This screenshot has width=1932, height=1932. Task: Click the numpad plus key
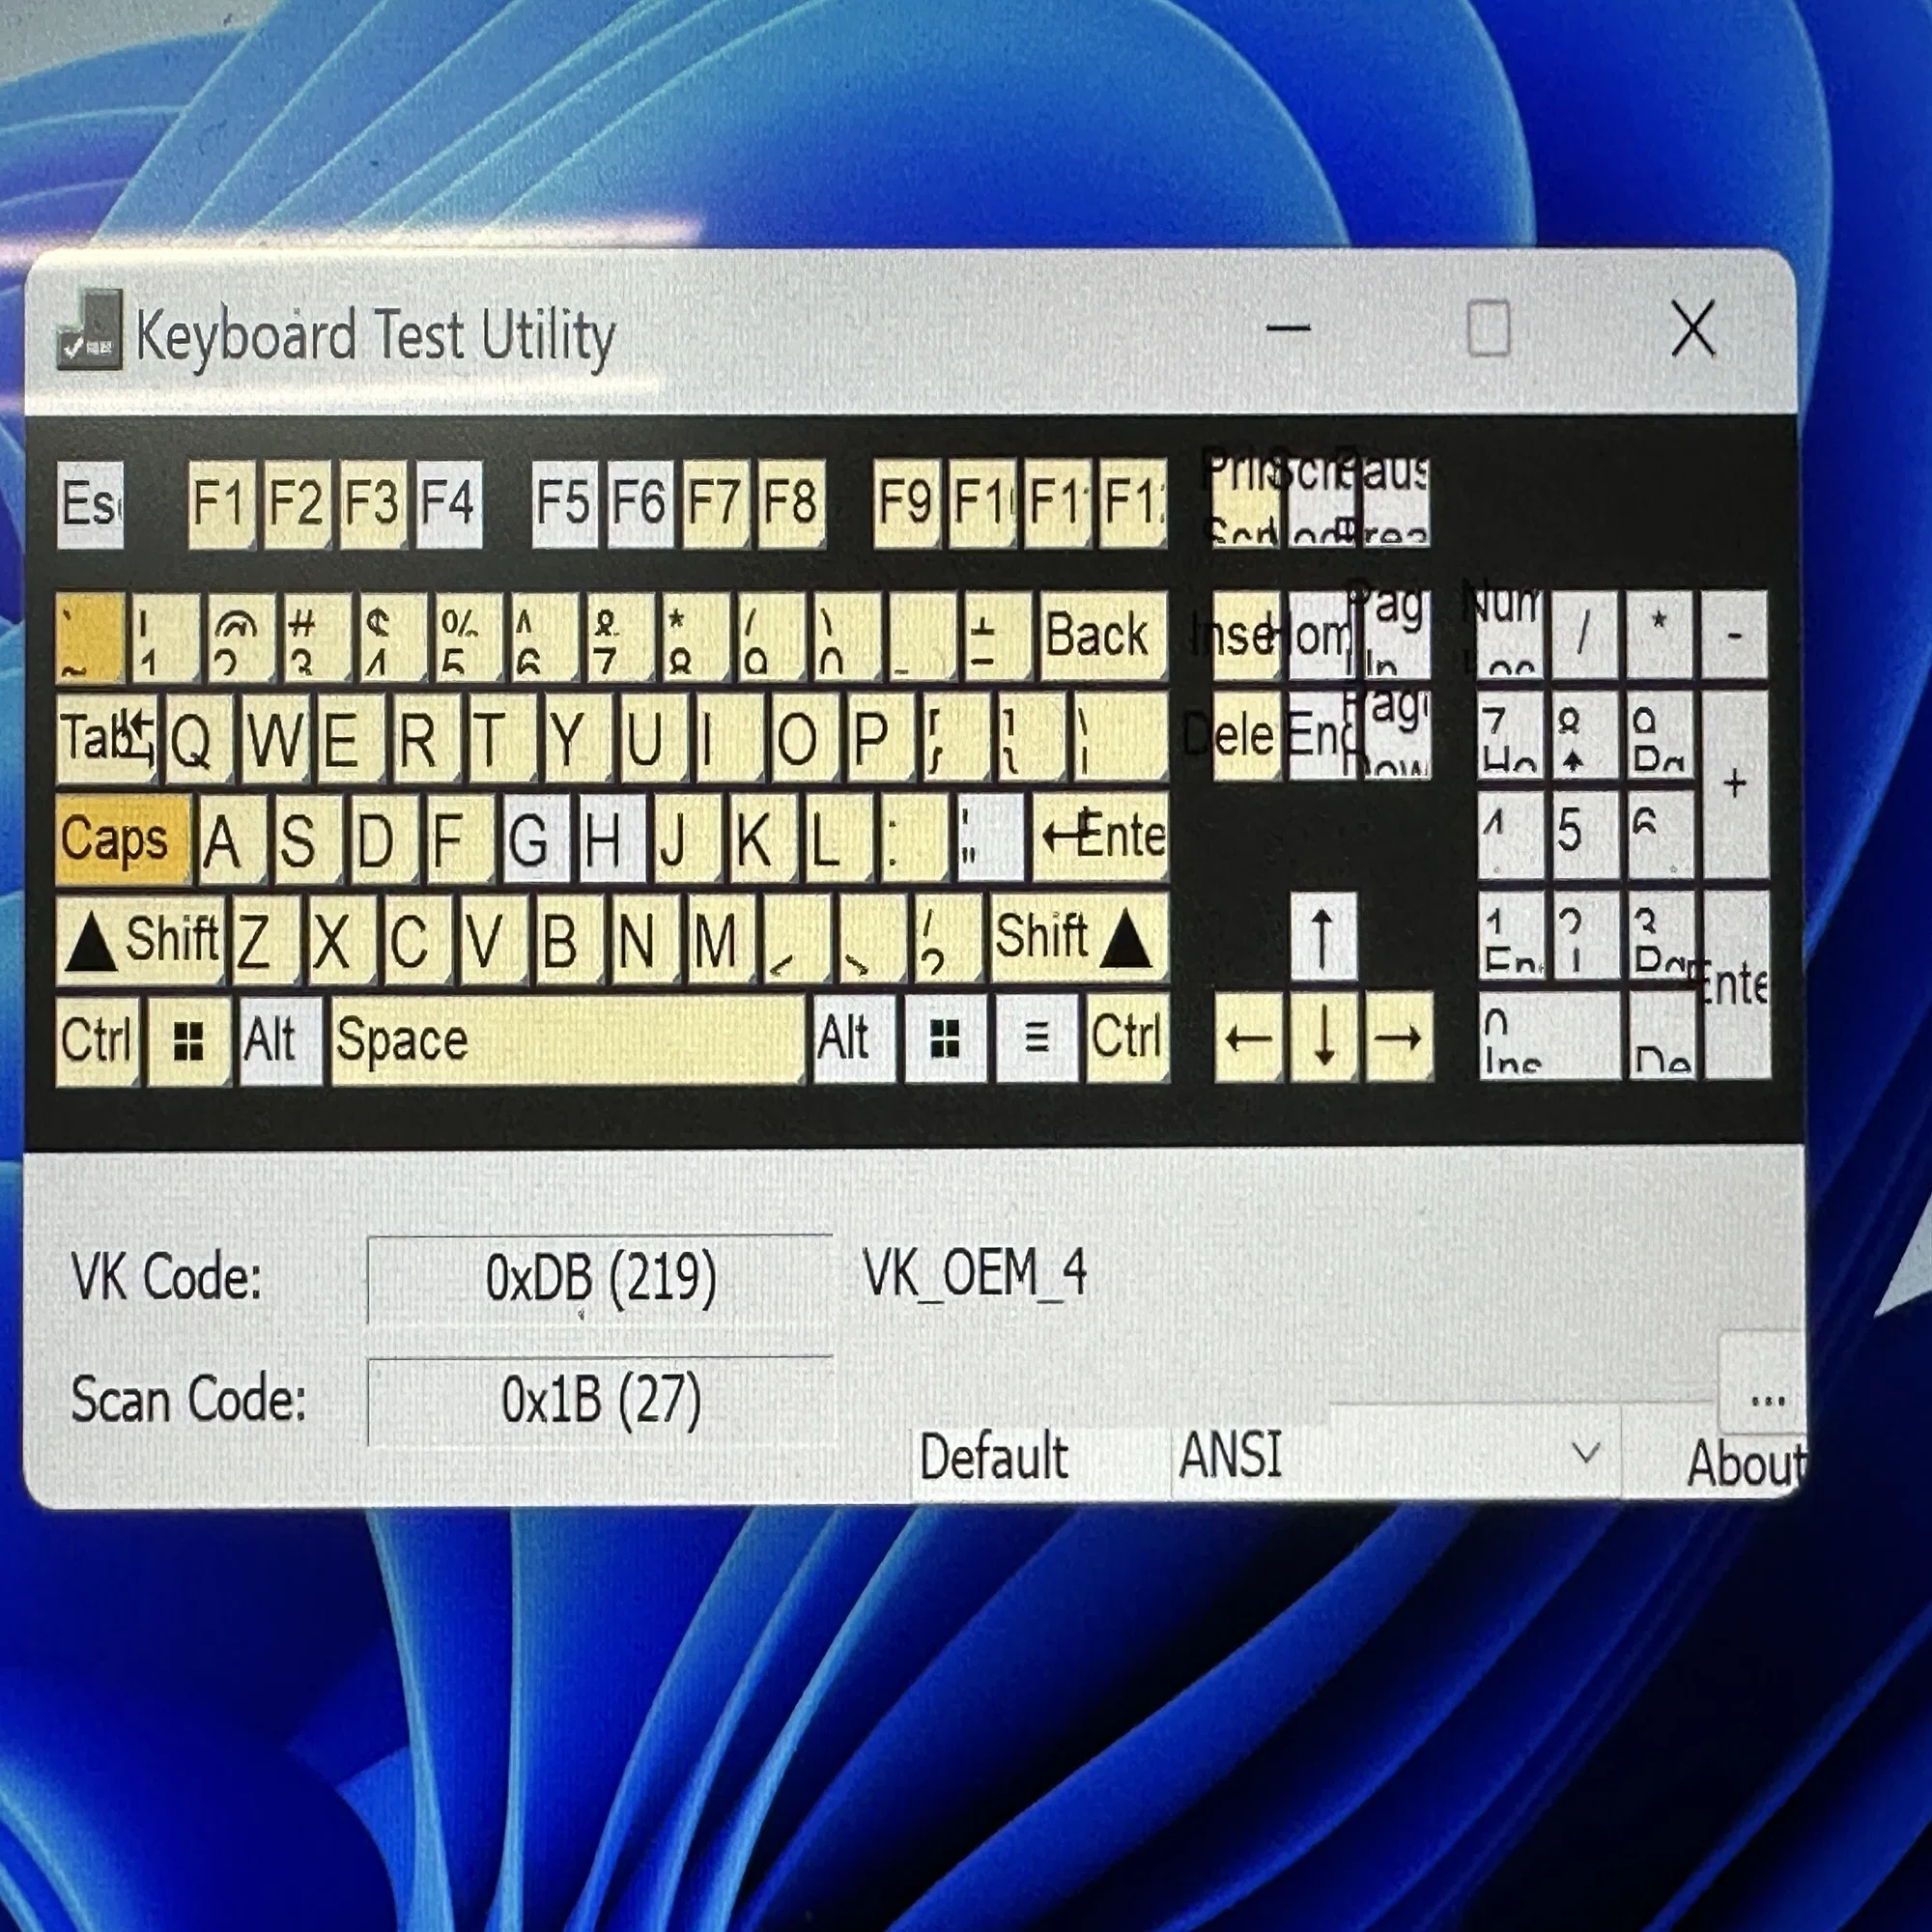click(x=1735, y=785)
